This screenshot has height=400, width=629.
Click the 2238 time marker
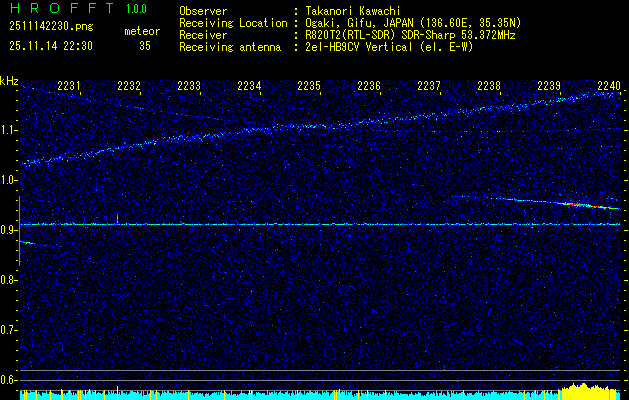coord(489,85)
